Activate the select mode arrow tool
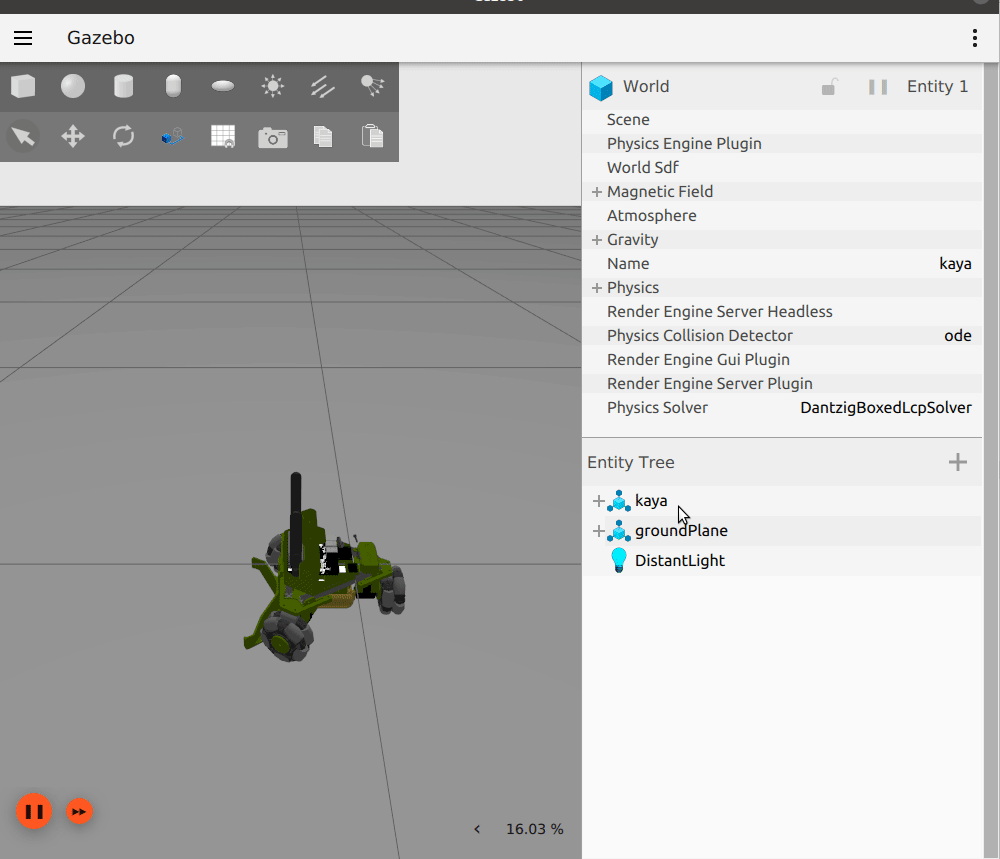The image size is (1000, 859). pyautogui.click(x=23, y=136)
